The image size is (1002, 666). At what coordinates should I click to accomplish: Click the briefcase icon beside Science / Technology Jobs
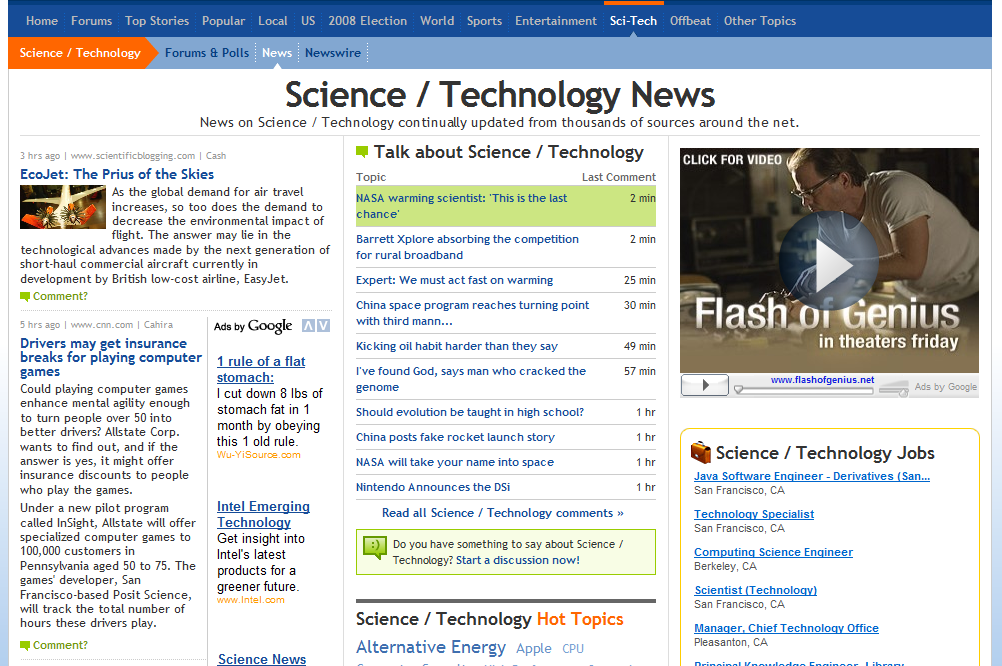click(701, 453)
